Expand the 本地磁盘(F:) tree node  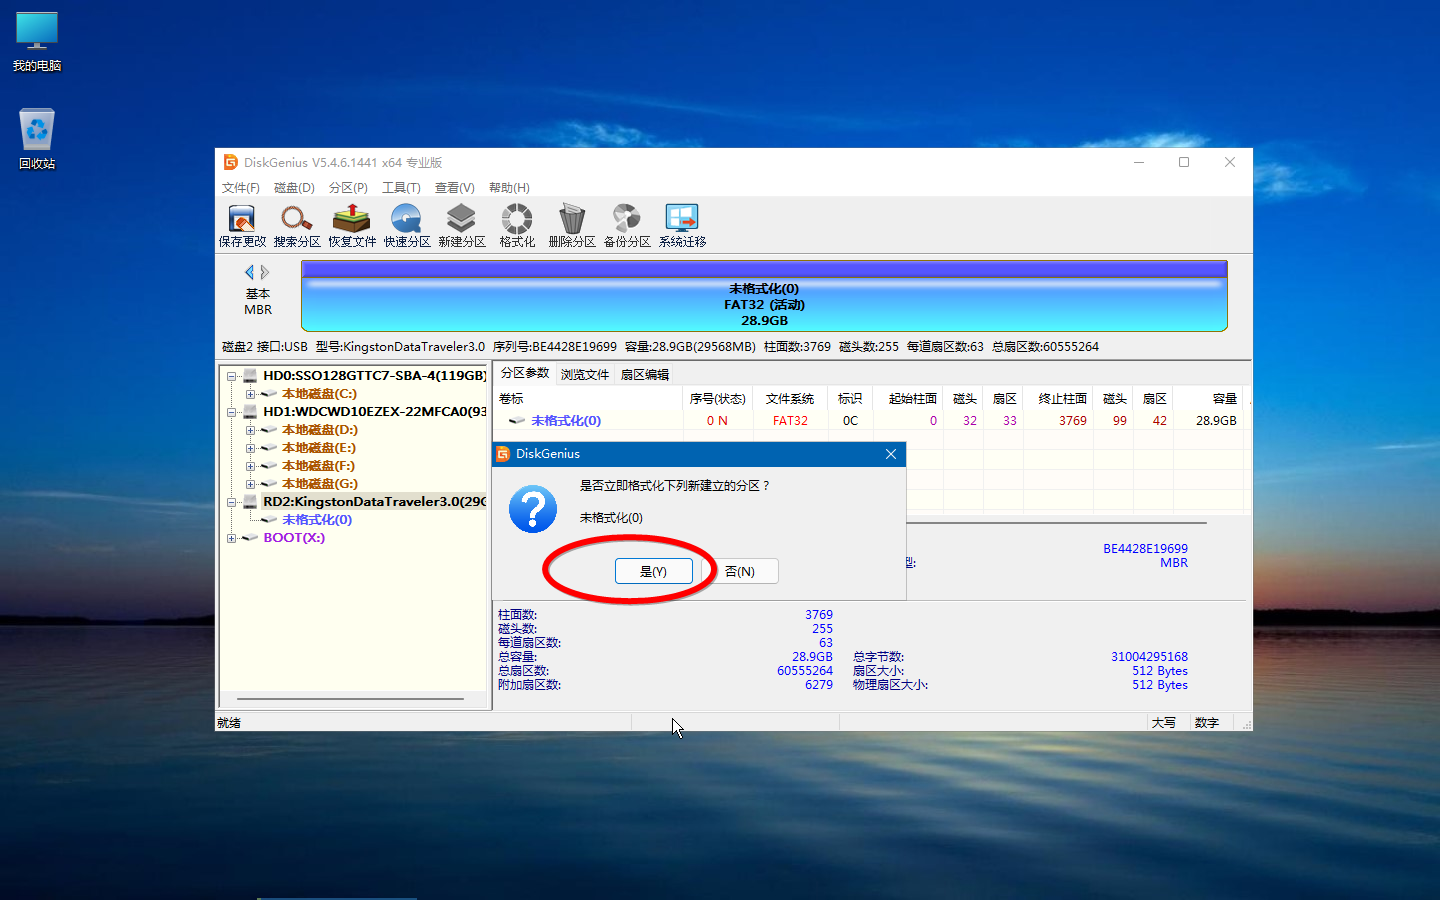point(250,466)
